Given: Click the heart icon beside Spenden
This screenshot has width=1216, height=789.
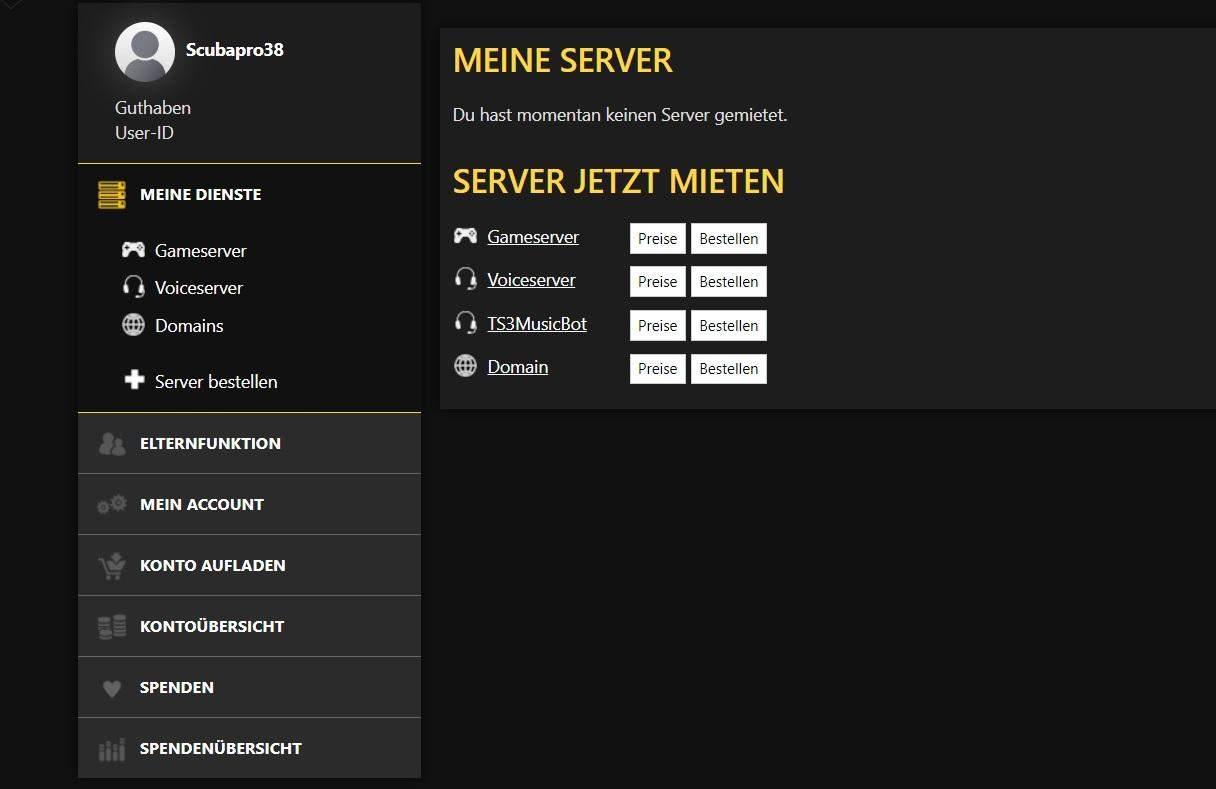Looking at the screenshot, I should pyautogui.click(x=112, y=688).
